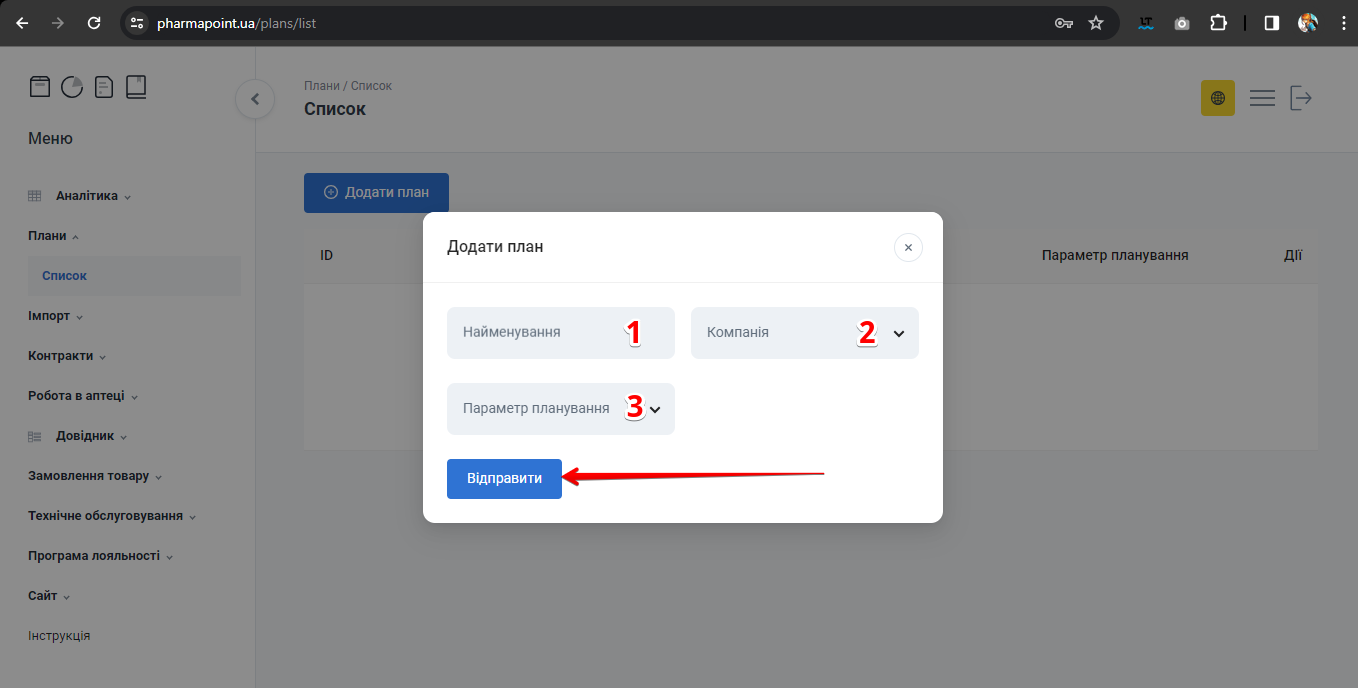Bookmark page with the star icon
The width and height of the screenshot is (1358, 688).
coord(1096,23)
